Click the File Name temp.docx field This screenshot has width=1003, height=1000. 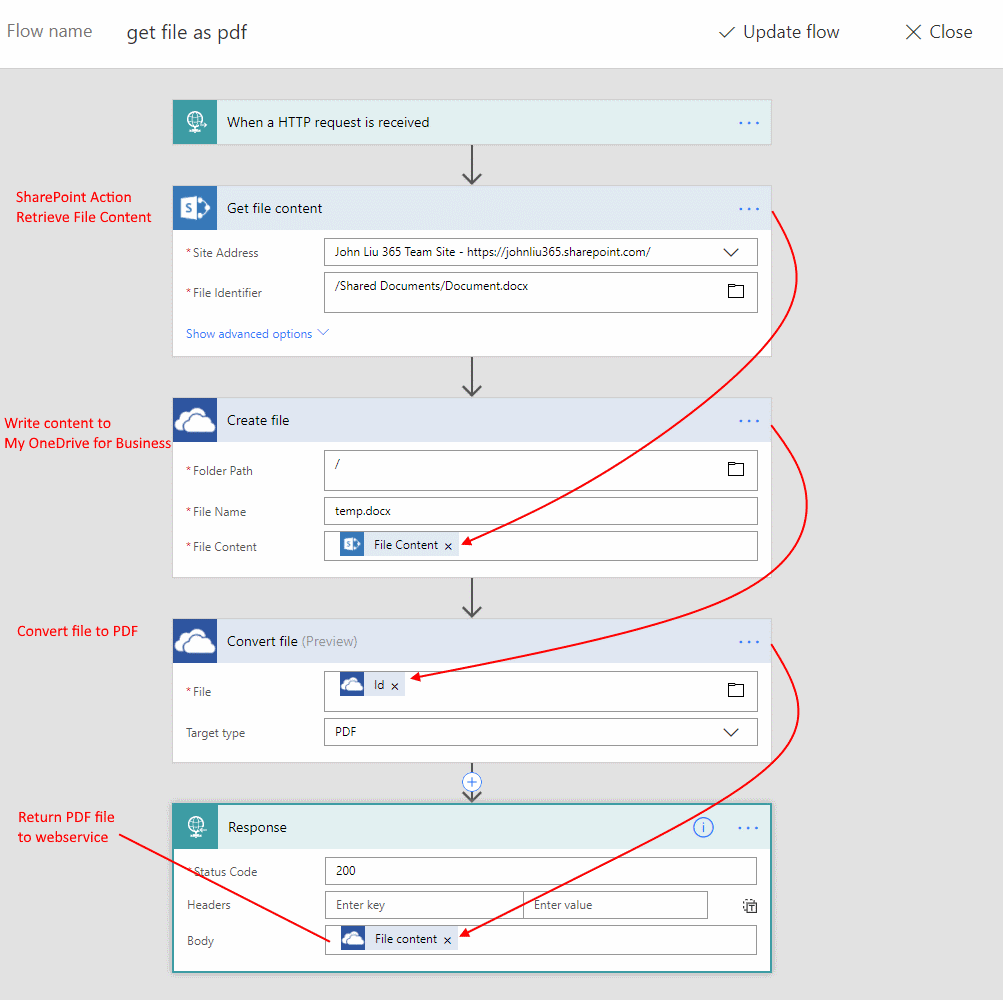click(x=540, y=511)
